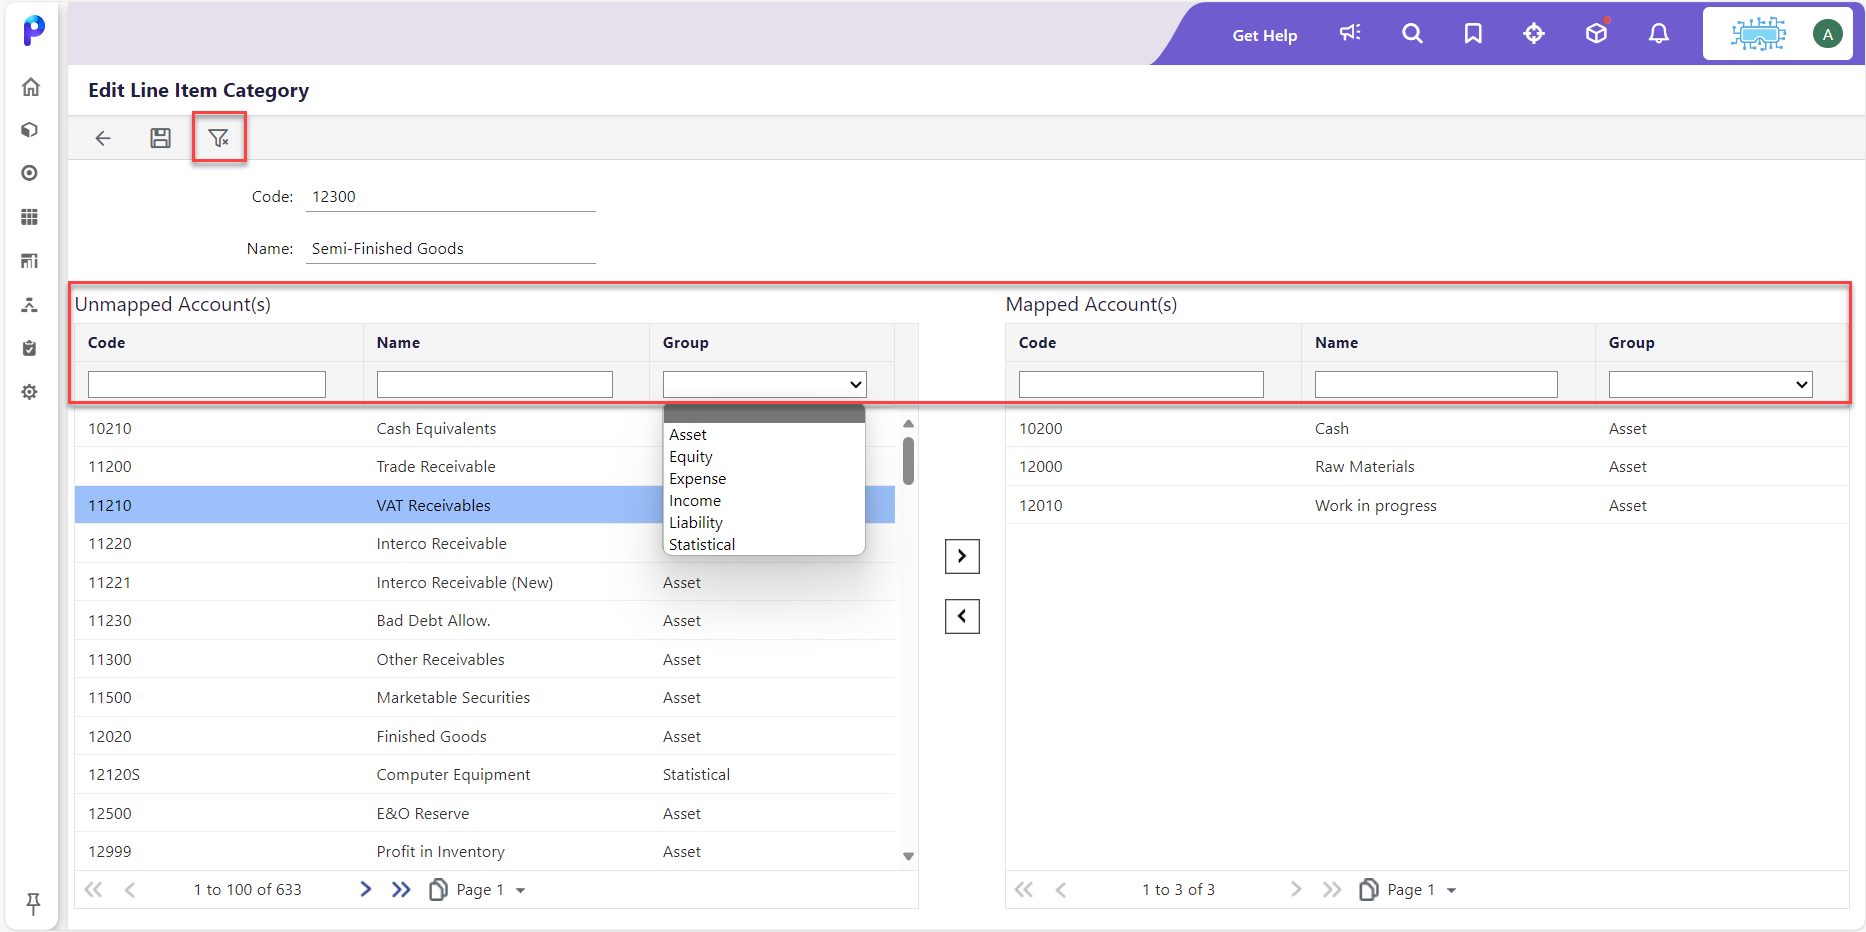Select the Finished Goods row
This screenshot has height=932, width=1866.
(485, 736)
